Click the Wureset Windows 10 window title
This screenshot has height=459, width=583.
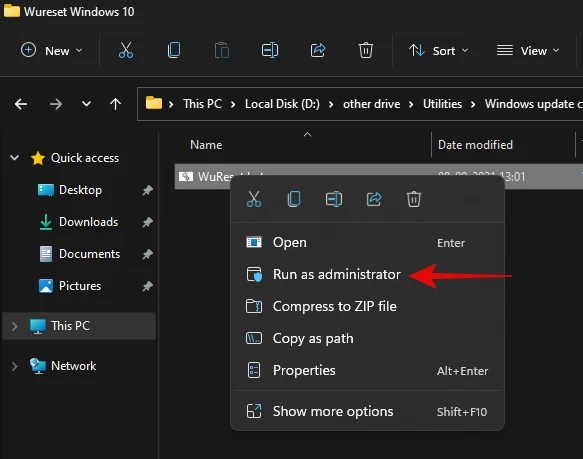point(79,12)
